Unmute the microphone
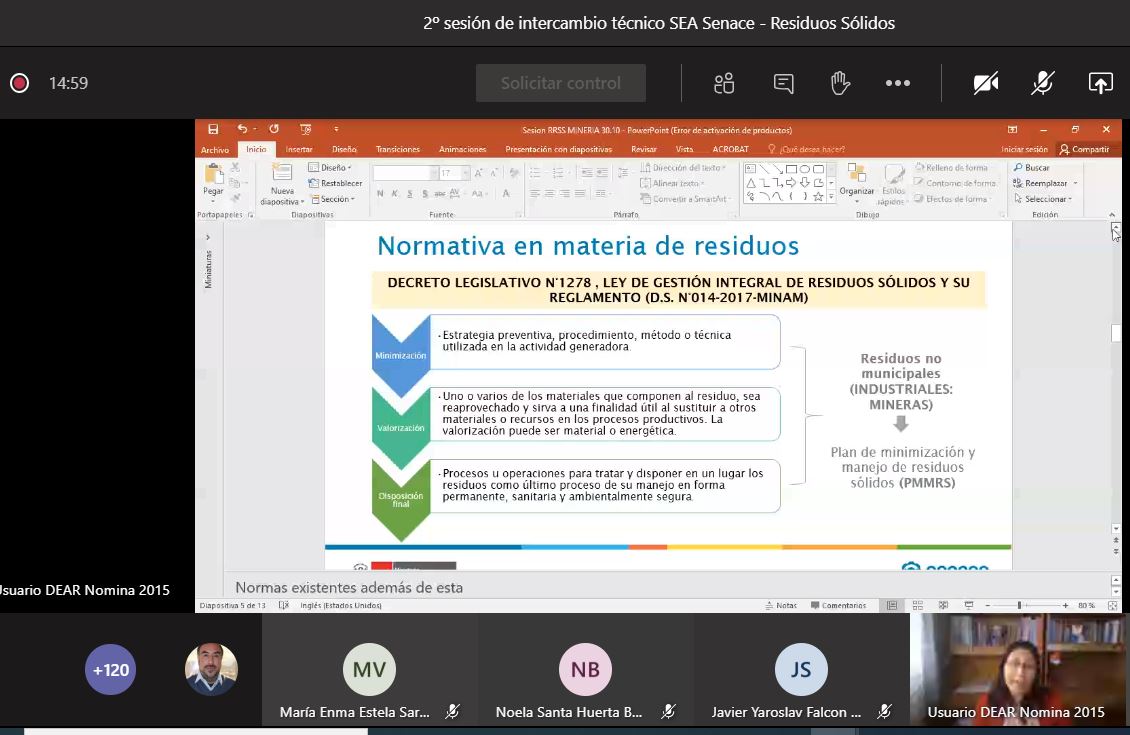This screenshot has width=1130, height=735. pyautogui.click(x=1043, y=84)
